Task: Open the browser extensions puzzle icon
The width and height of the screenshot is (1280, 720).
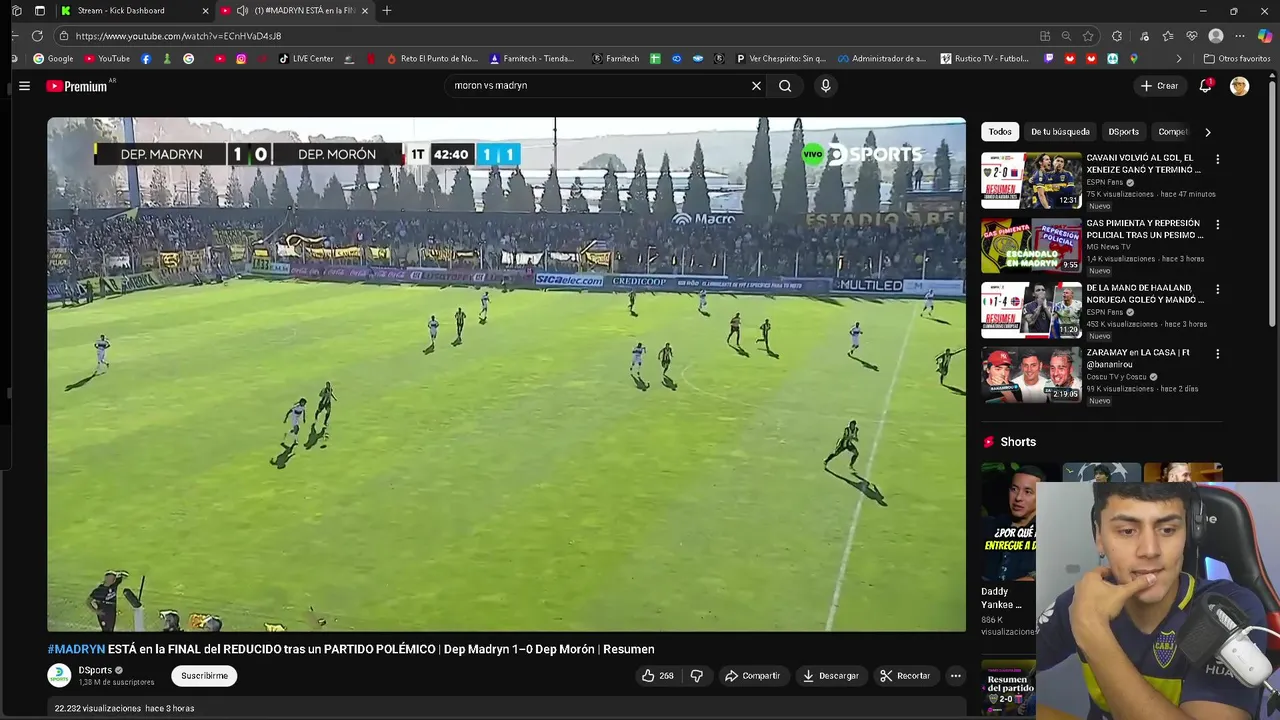Action: click(1117, 36)
